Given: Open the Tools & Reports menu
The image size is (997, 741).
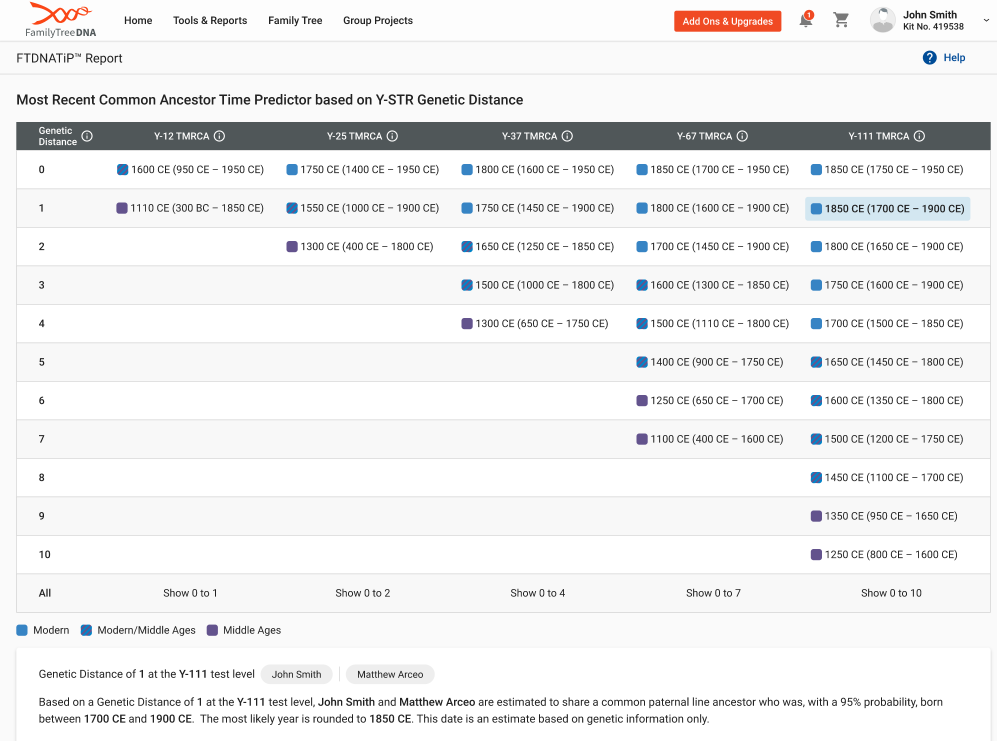Looking at the screenshot, I should (210, 20).
